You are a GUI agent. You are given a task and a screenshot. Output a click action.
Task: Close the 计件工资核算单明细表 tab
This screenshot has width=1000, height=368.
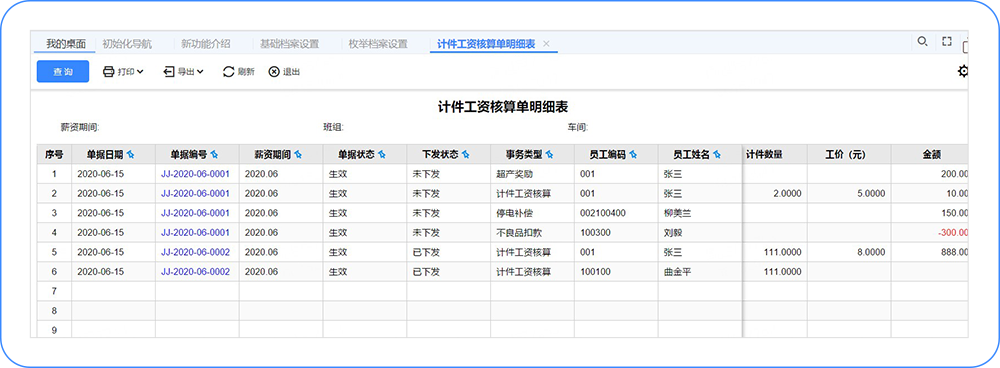(546, 44)
